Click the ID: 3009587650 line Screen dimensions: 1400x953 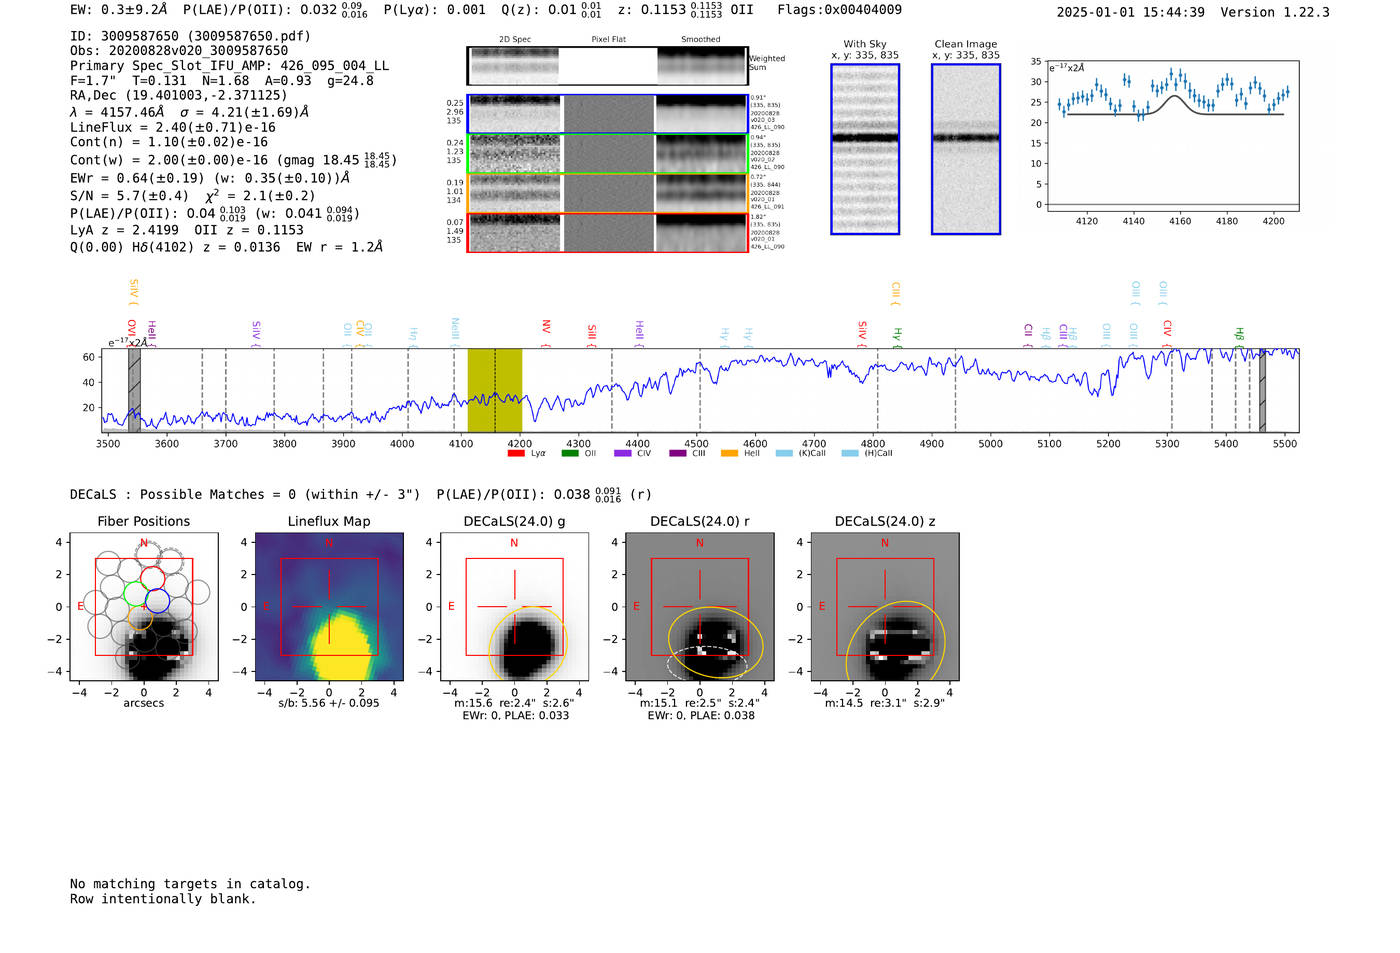click(x=190, y=36)
